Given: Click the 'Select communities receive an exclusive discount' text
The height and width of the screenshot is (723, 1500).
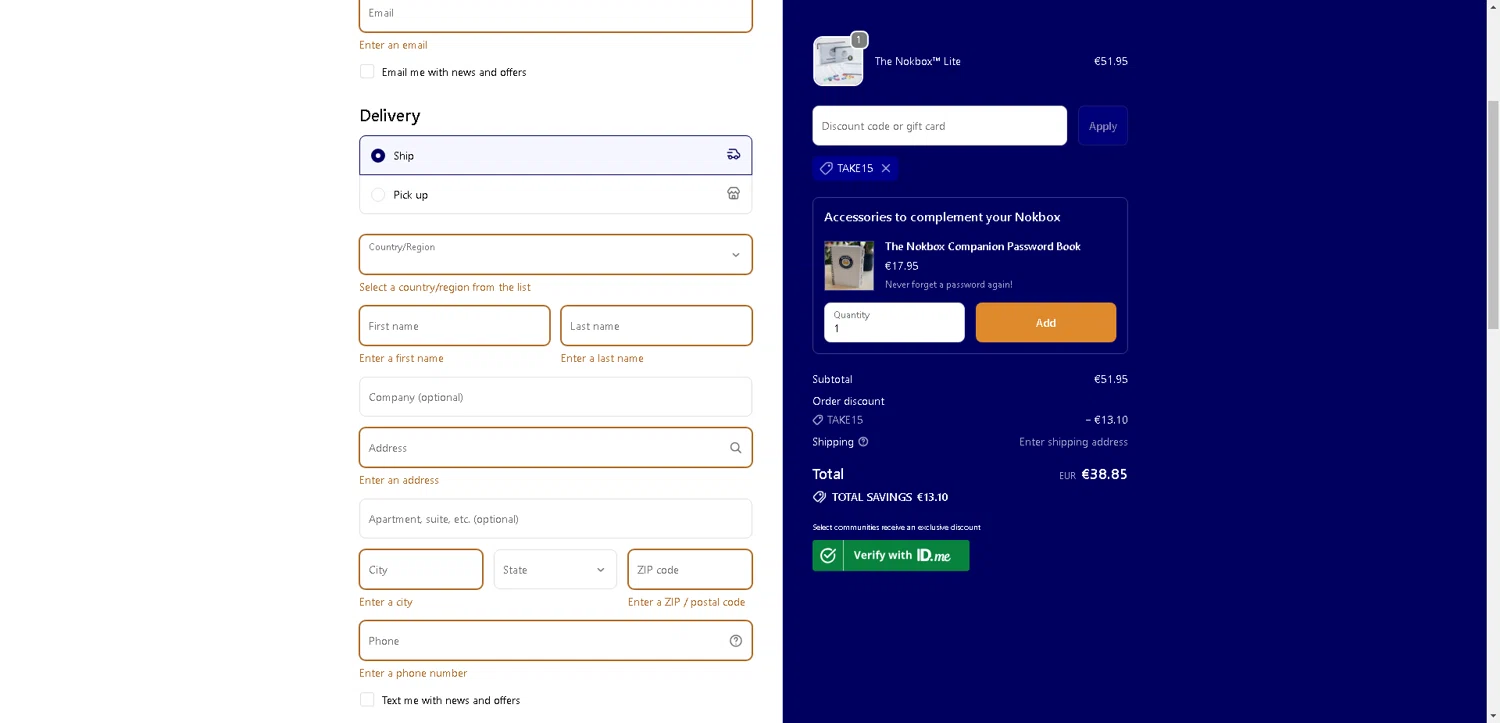Looking at the screenshot, I should click(896, 527).
